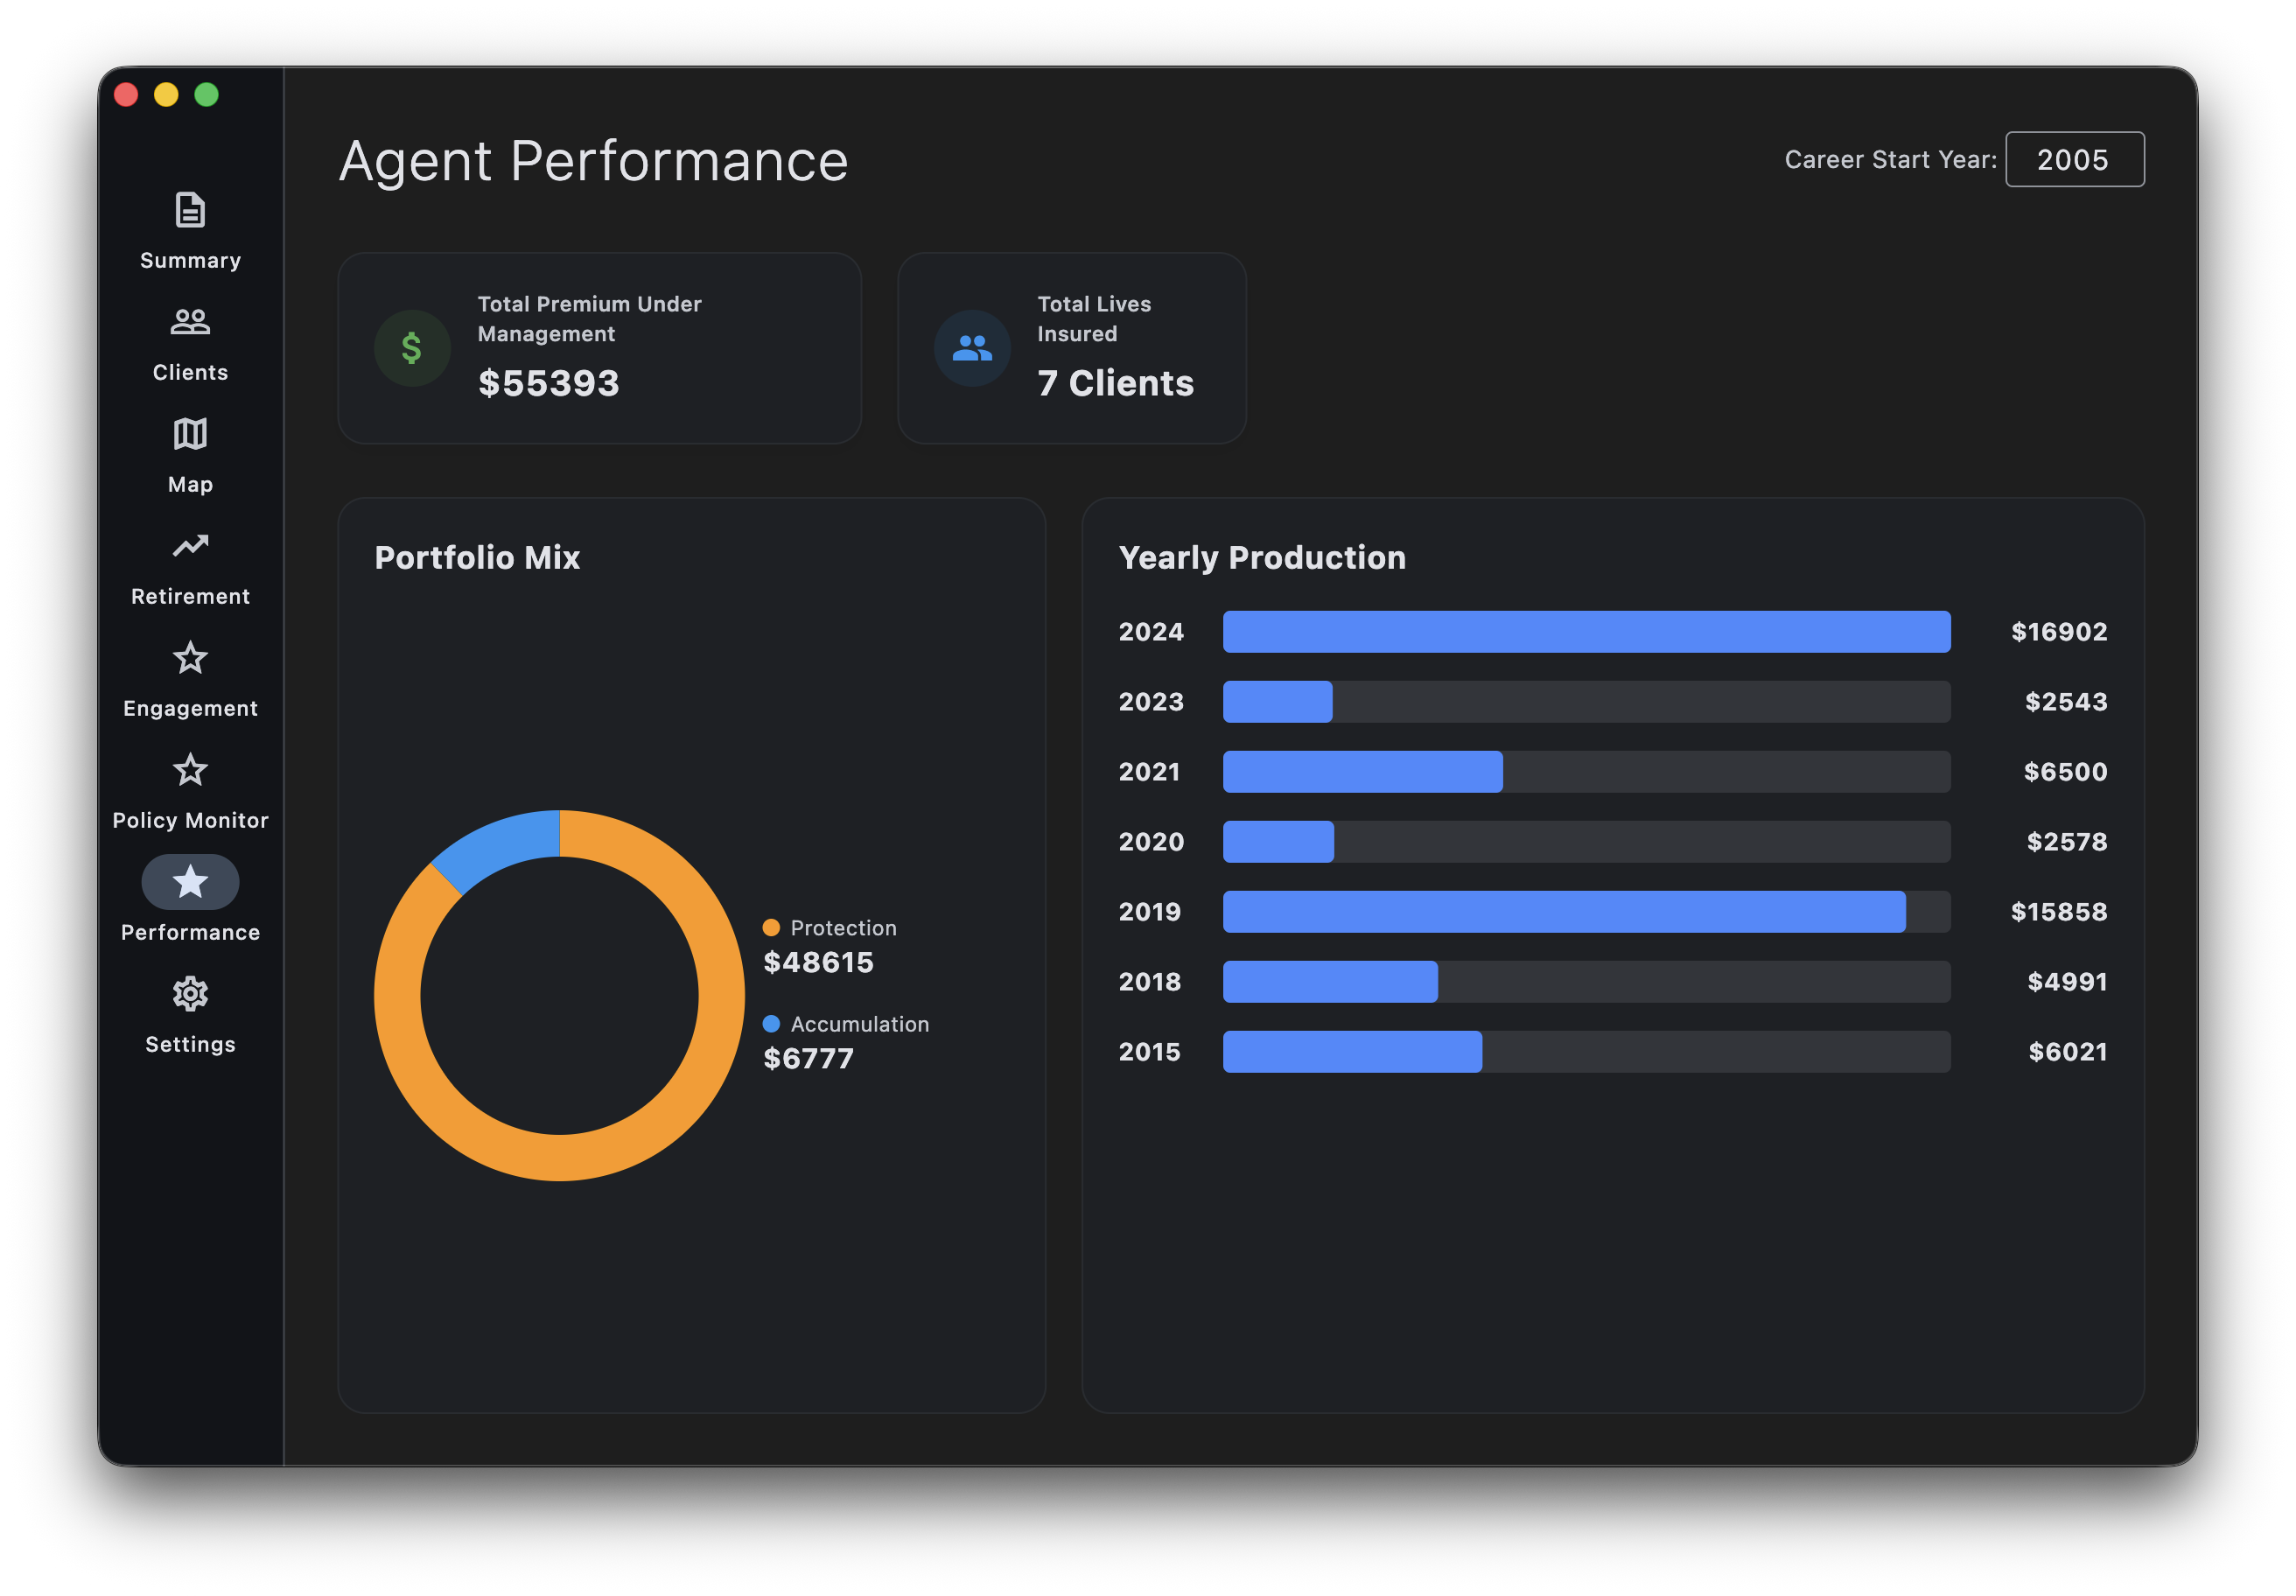Open the Engagement section
Viewport: 2296px width, 1596px height.
[x=190, y=680]
